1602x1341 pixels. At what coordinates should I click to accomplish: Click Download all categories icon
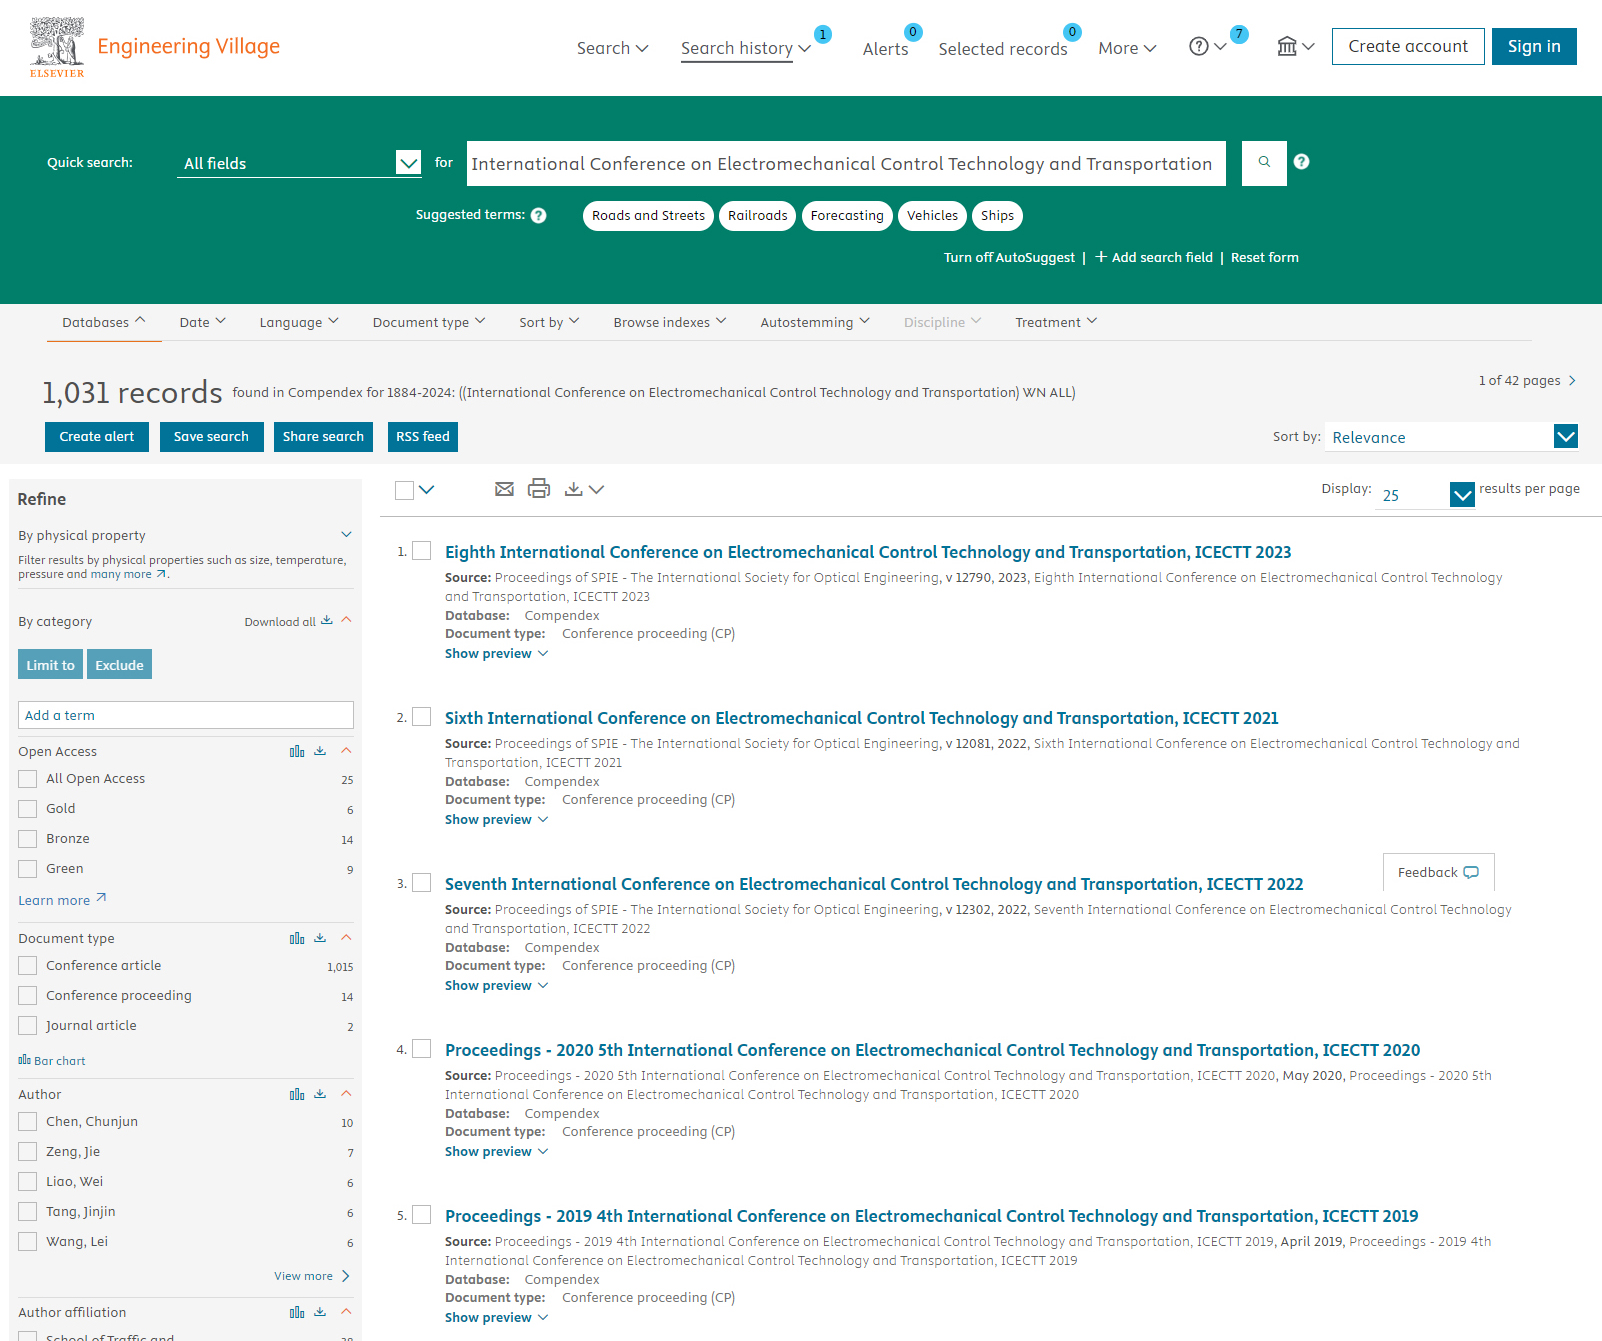(326, 620)
